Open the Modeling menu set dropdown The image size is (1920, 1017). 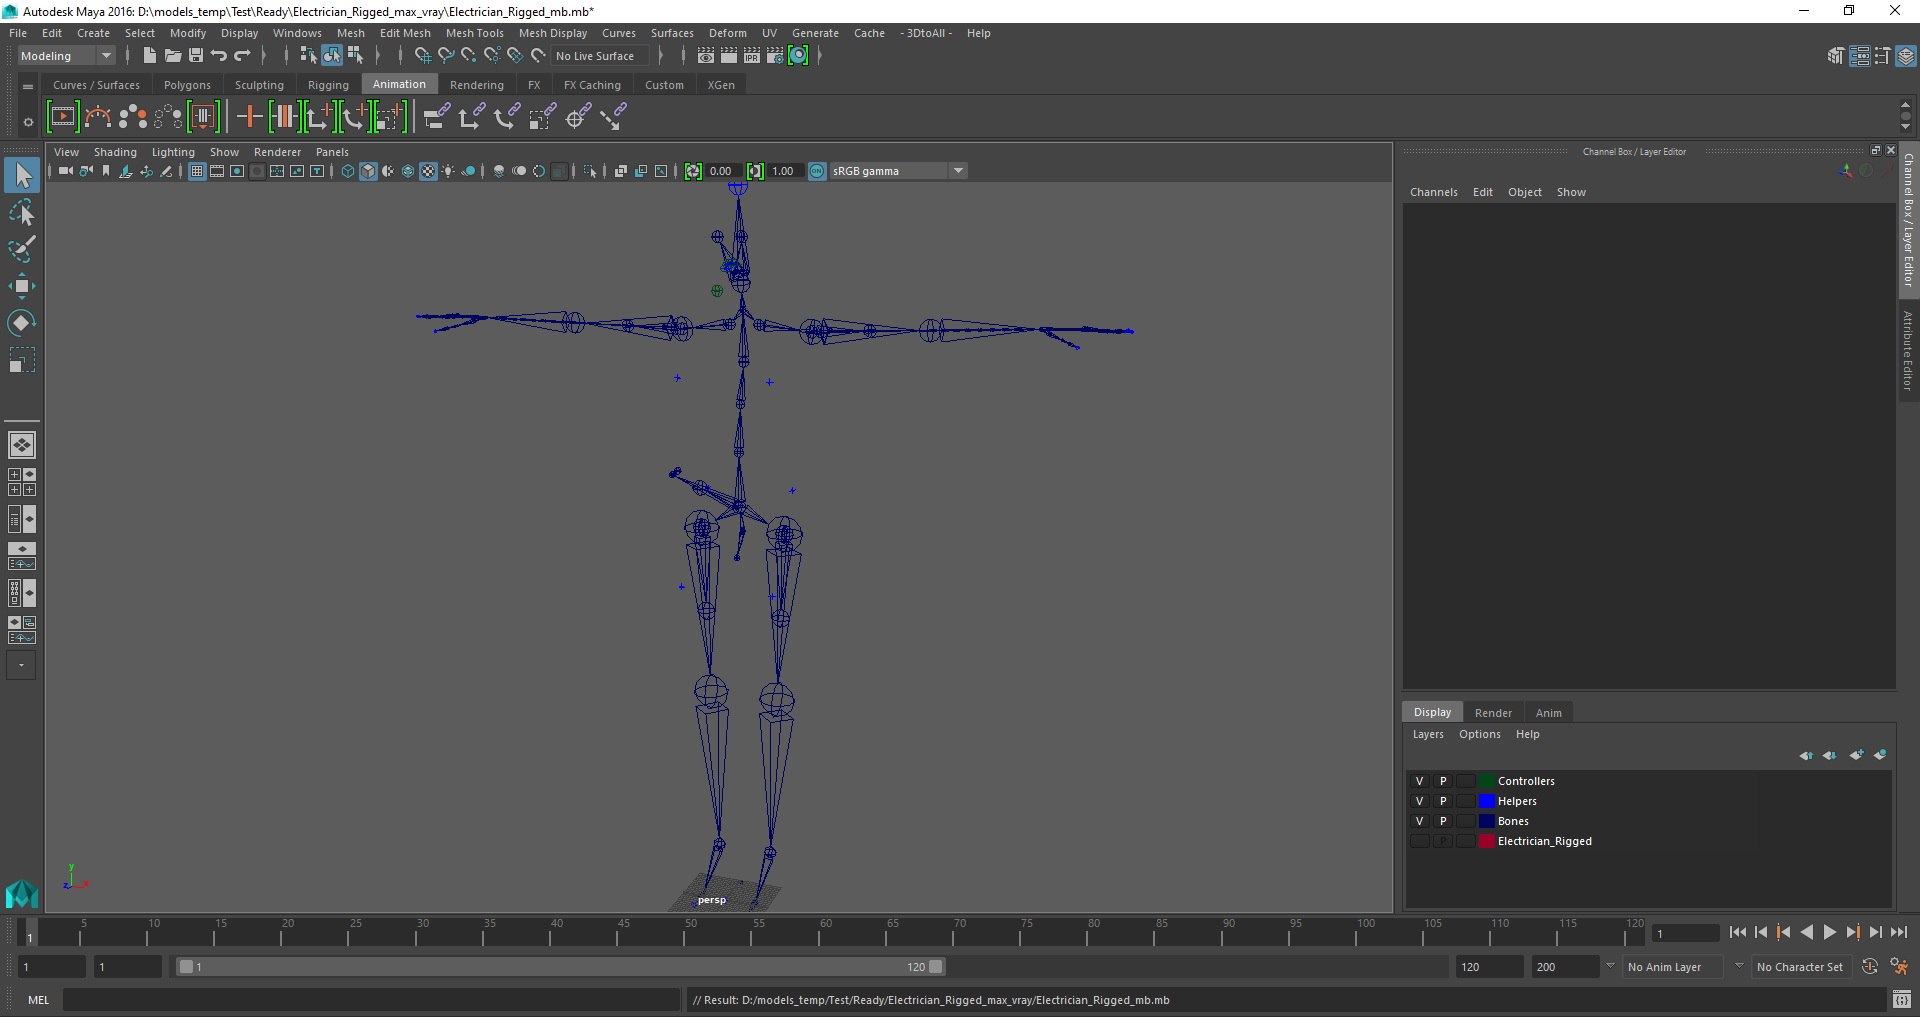click(x=66, y=56)
